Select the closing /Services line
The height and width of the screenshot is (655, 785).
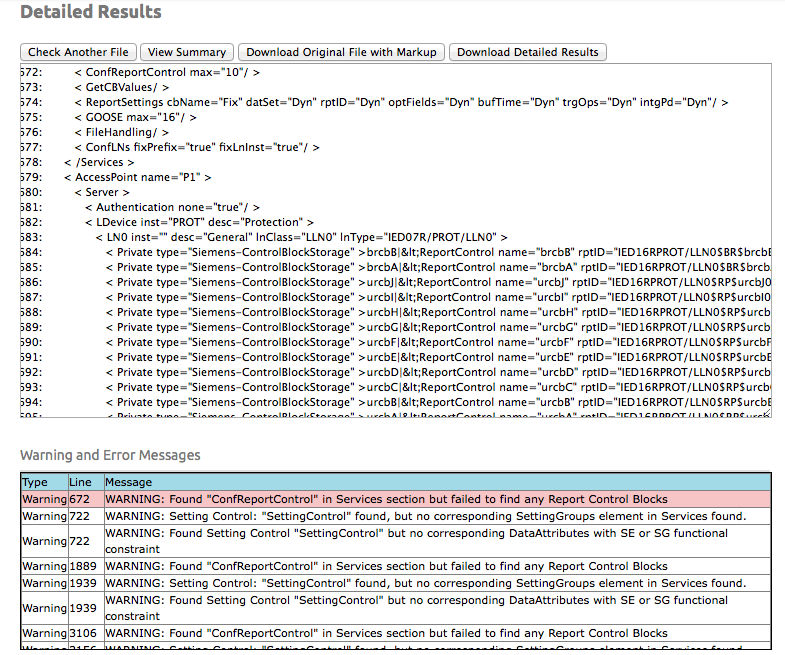100,162
